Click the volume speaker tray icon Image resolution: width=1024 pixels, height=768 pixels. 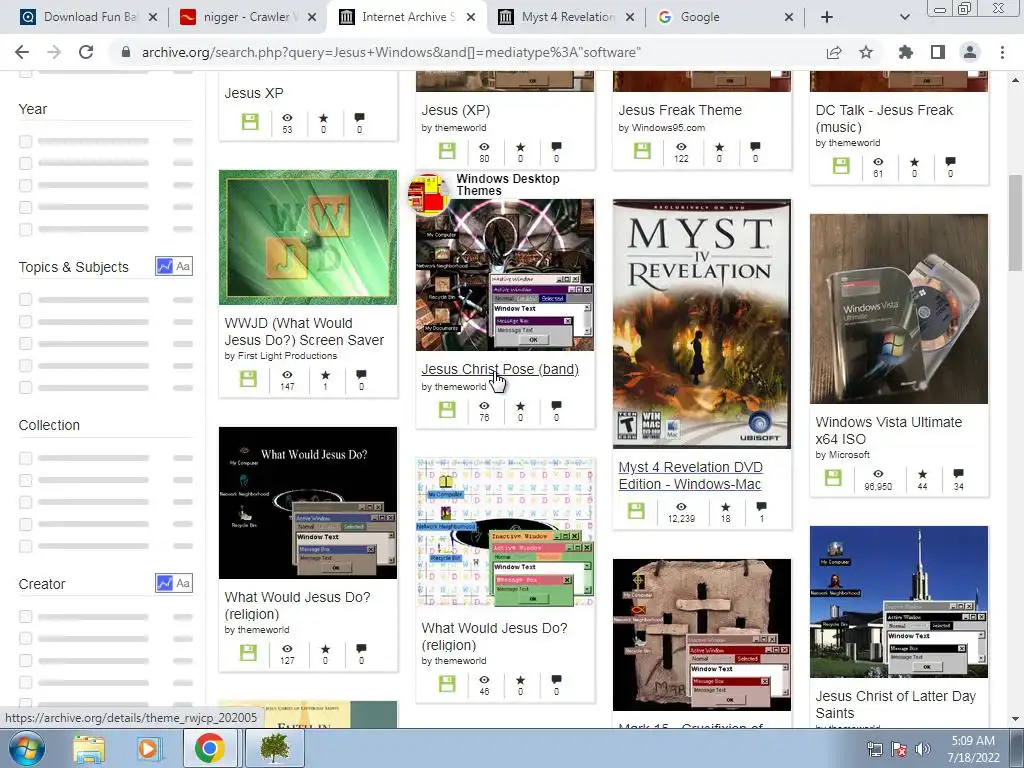(922, 749)
